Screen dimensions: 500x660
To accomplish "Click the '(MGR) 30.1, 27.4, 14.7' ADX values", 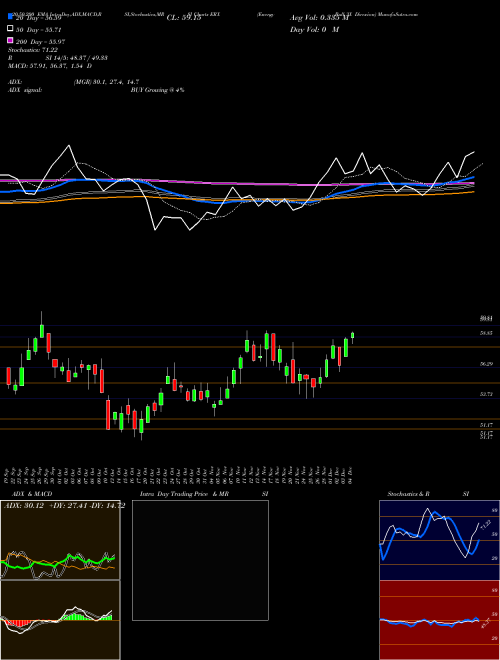I will tap(106, 82).
